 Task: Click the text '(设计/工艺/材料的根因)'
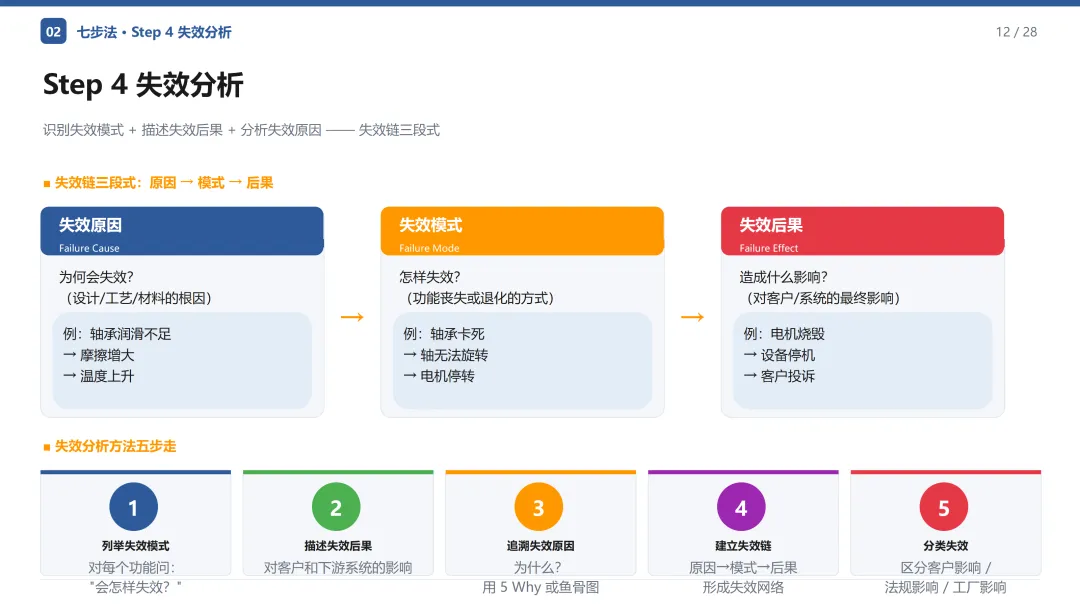pyautogui.click(x=138, y=298)
